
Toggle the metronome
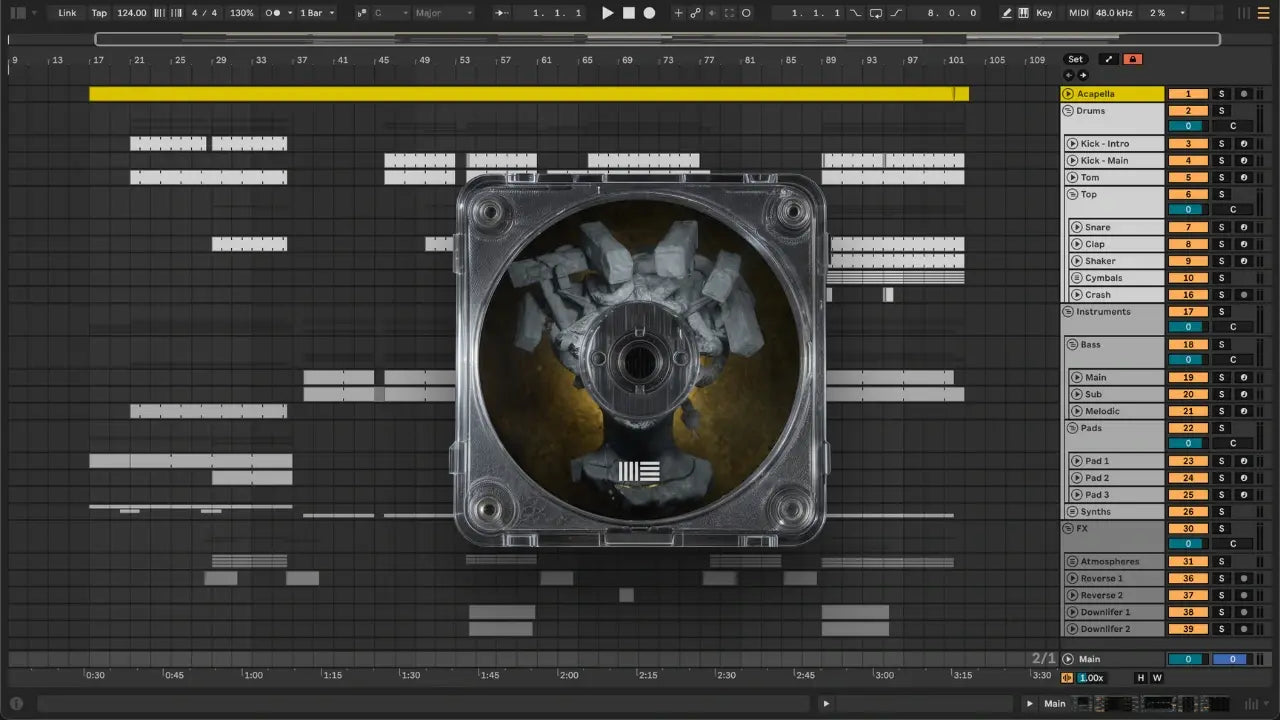click(x=273, y=13)
